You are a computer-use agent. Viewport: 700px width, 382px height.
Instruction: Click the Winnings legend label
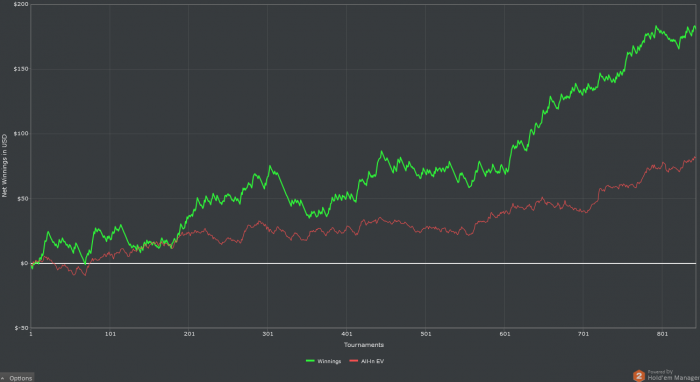point(329,361)
